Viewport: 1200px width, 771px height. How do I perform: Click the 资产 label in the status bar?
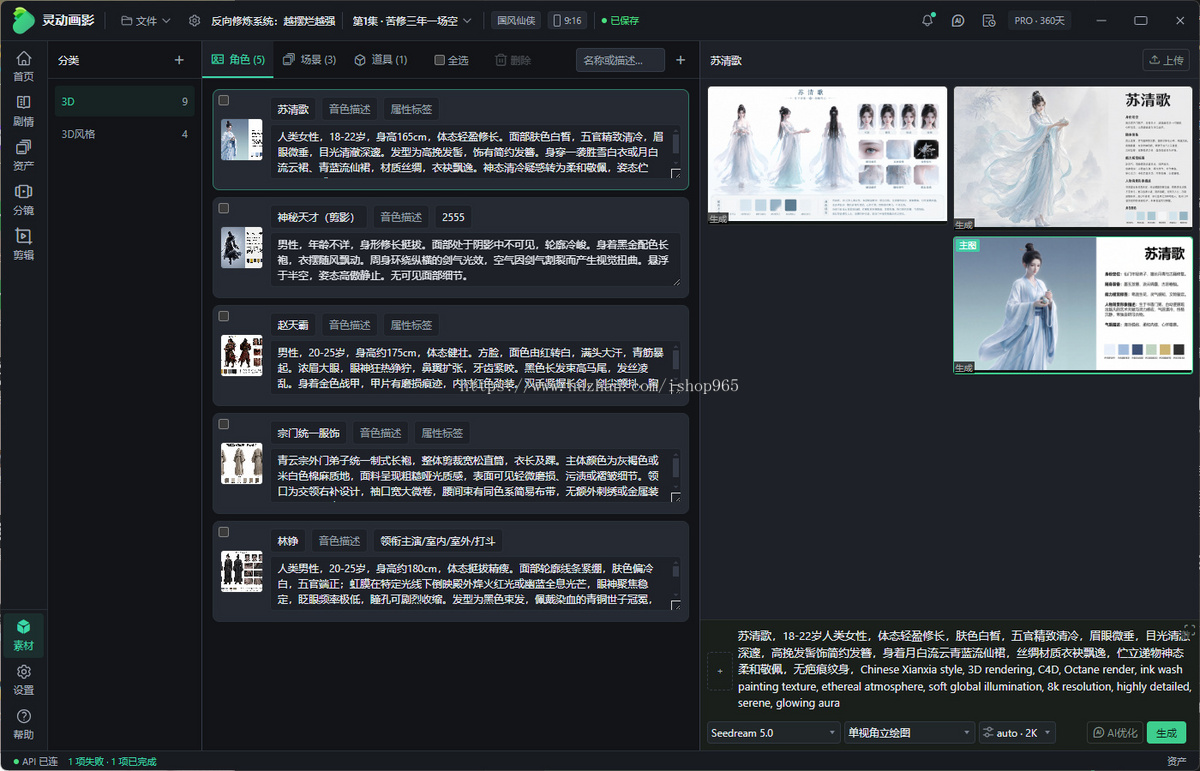tap(1176, 762)
